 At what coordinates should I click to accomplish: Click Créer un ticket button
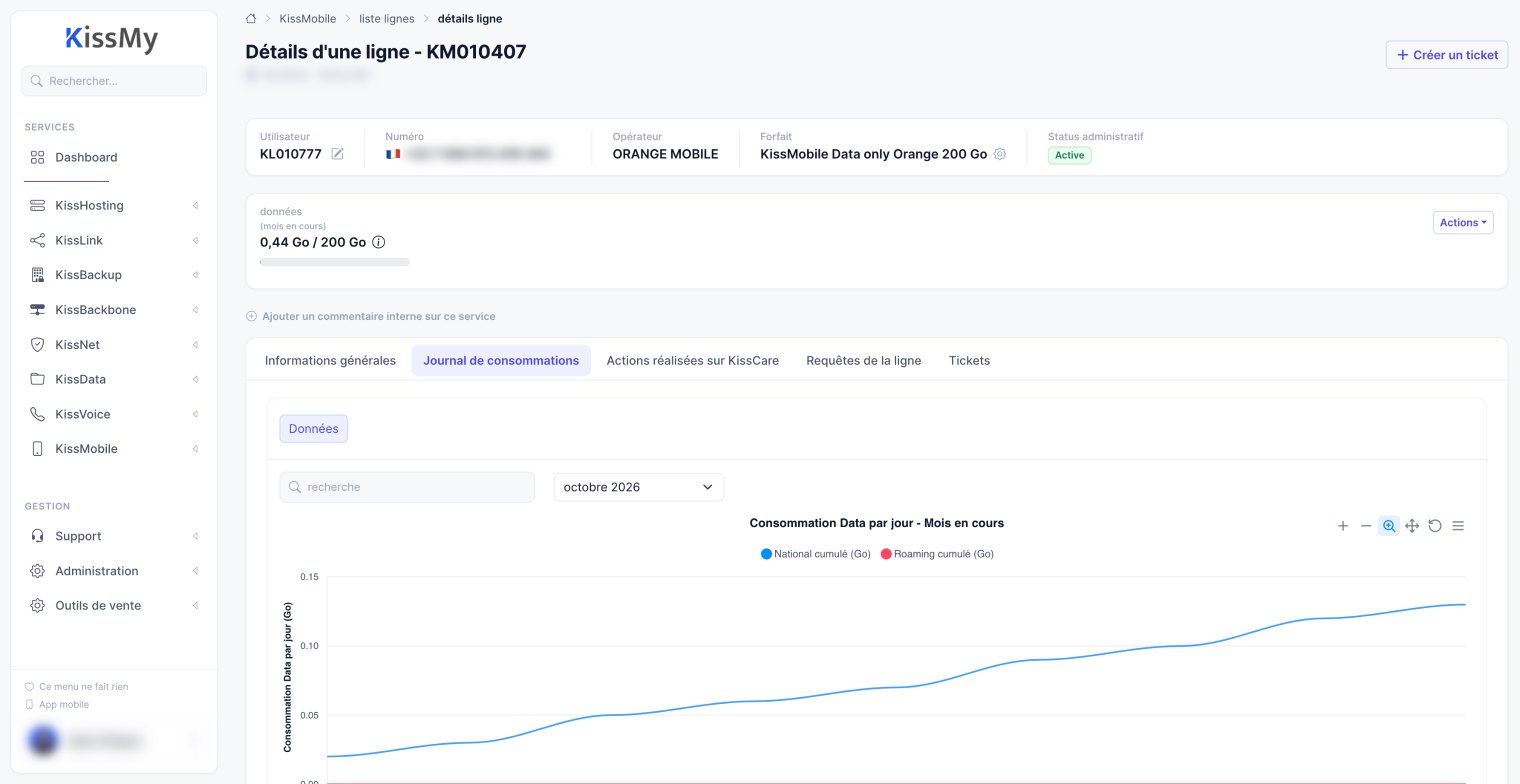click(1447, 55)
